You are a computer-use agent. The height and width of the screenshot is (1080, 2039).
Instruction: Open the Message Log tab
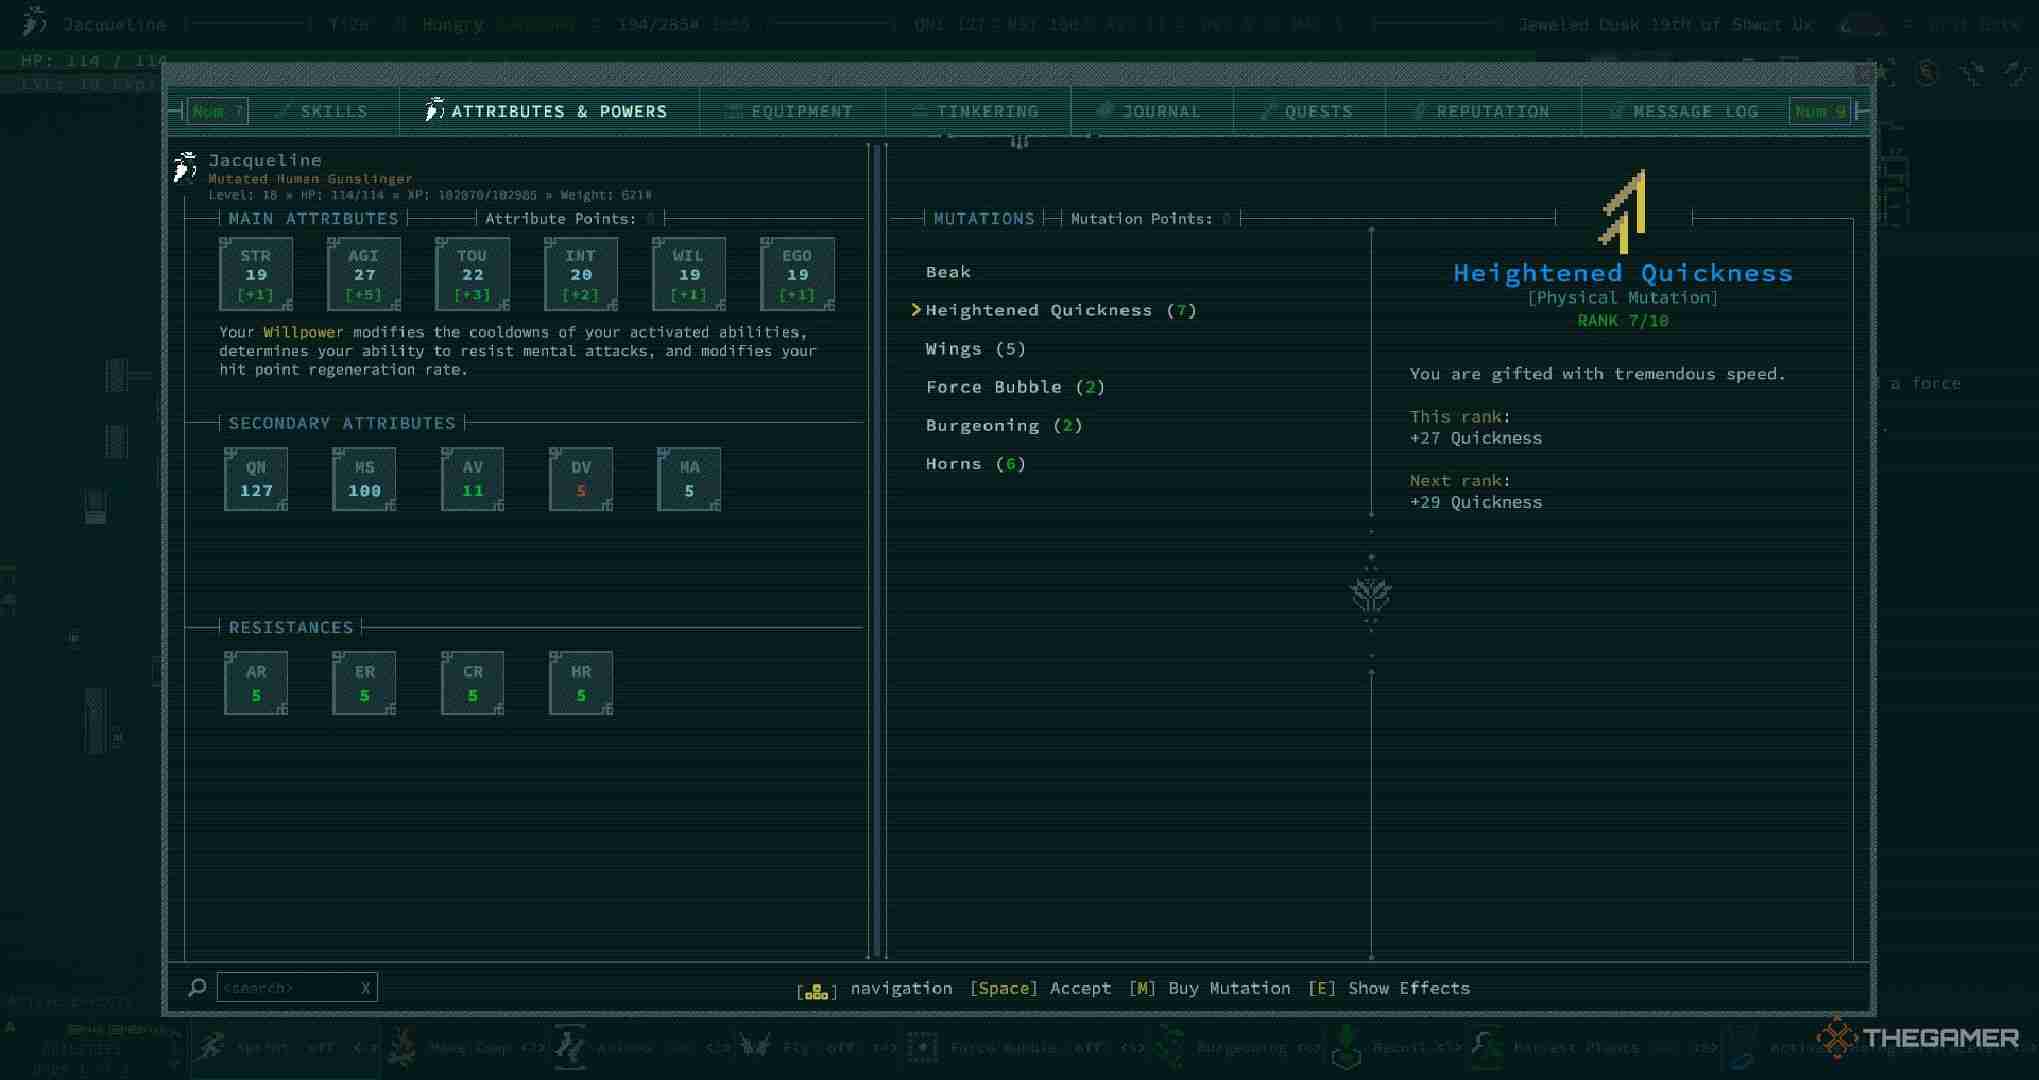[x=1684, y=111]
